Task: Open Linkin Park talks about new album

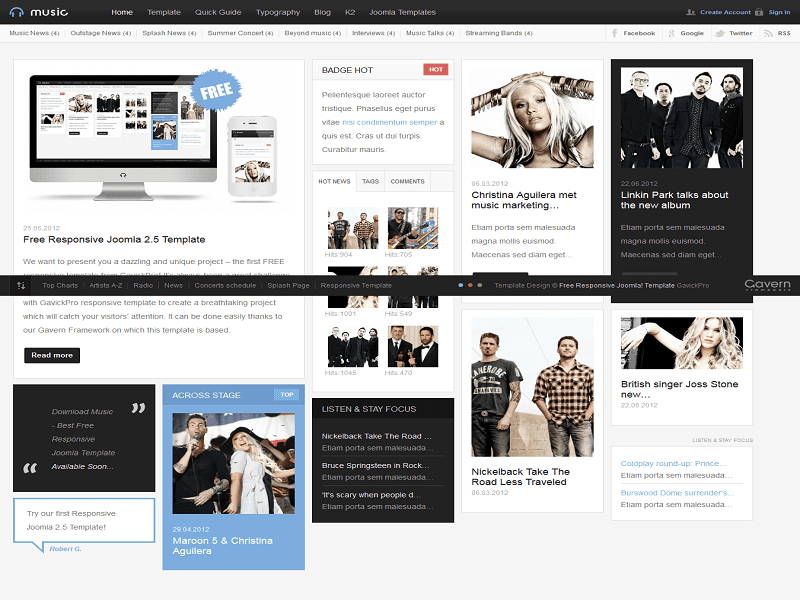Action: click(674, 200)
